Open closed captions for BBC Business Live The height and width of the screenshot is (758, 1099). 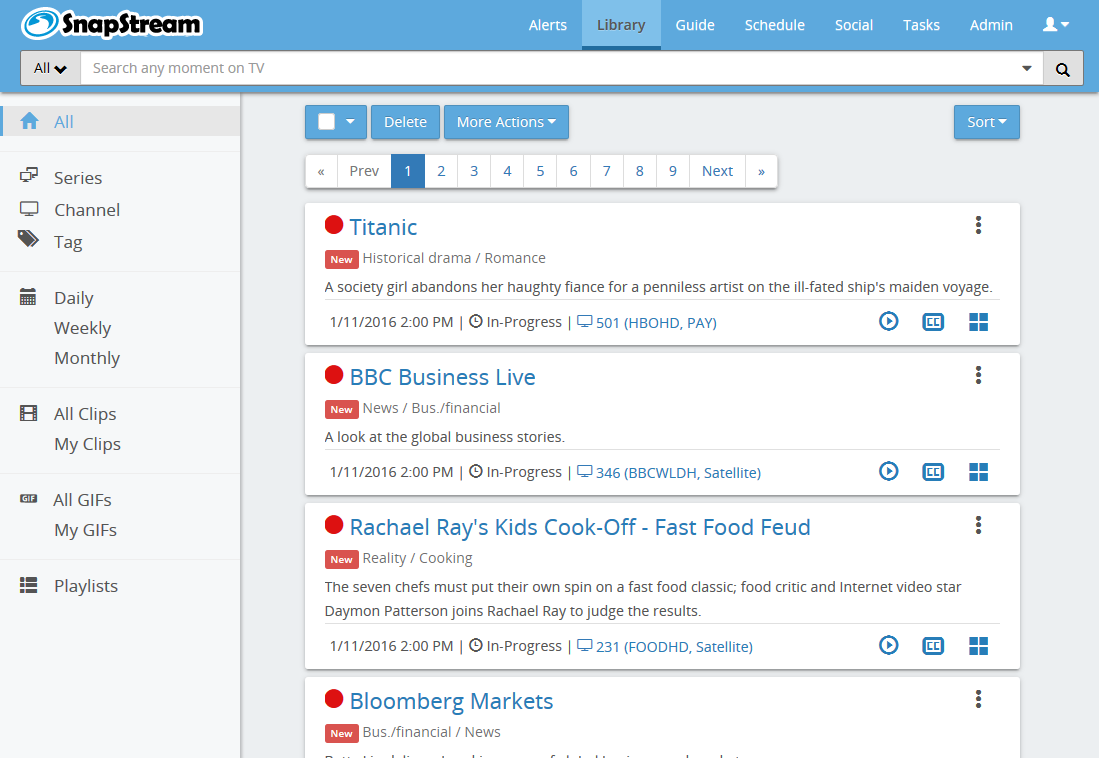tap(933, 471)
